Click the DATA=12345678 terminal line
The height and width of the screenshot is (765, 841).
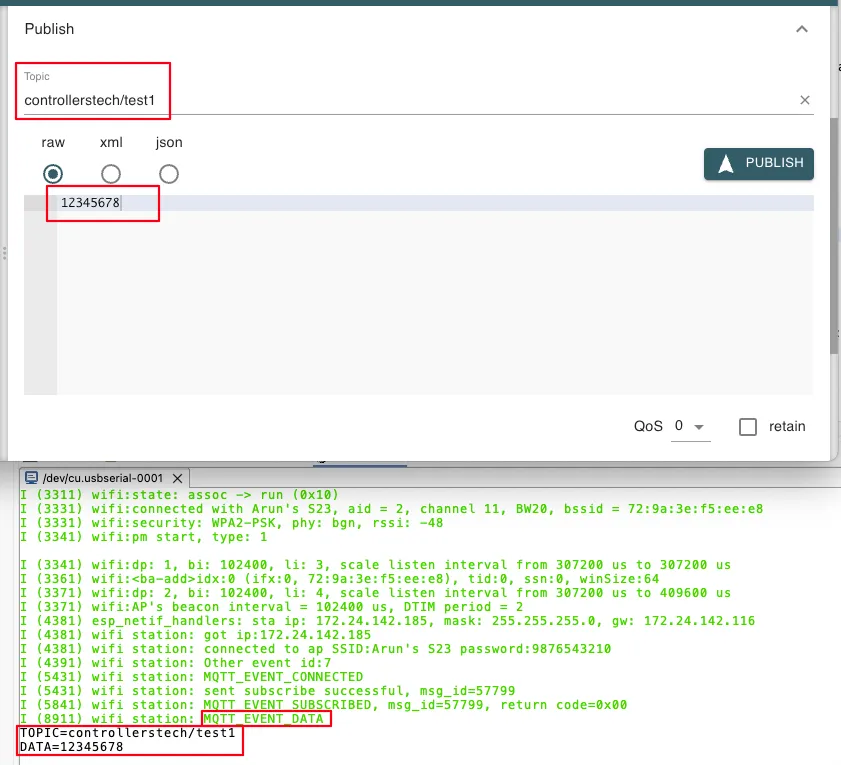coord(71,746)
